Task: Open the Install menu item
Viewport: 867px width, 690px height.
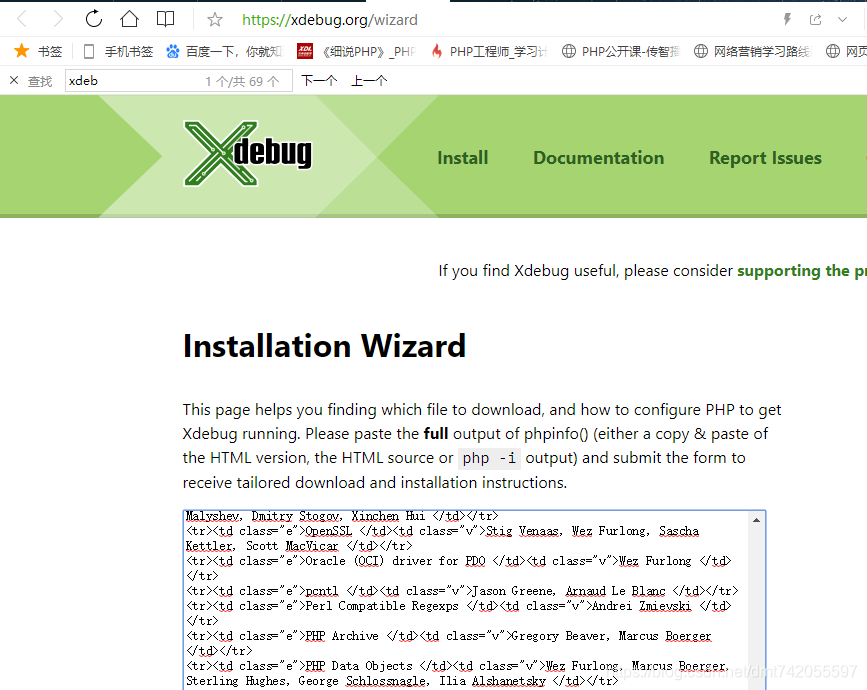Action: click(463, 158)
